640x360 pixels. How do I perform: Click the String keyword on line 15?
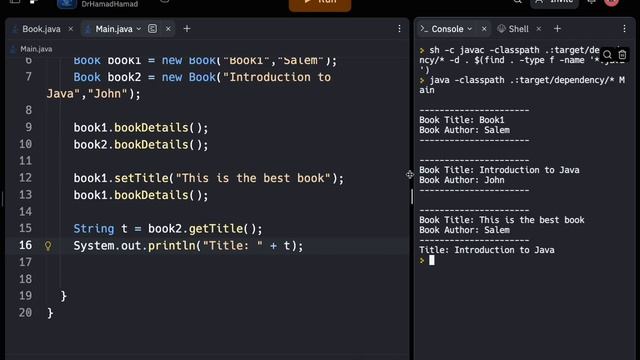pyautogui.click(x=94, y=229)
